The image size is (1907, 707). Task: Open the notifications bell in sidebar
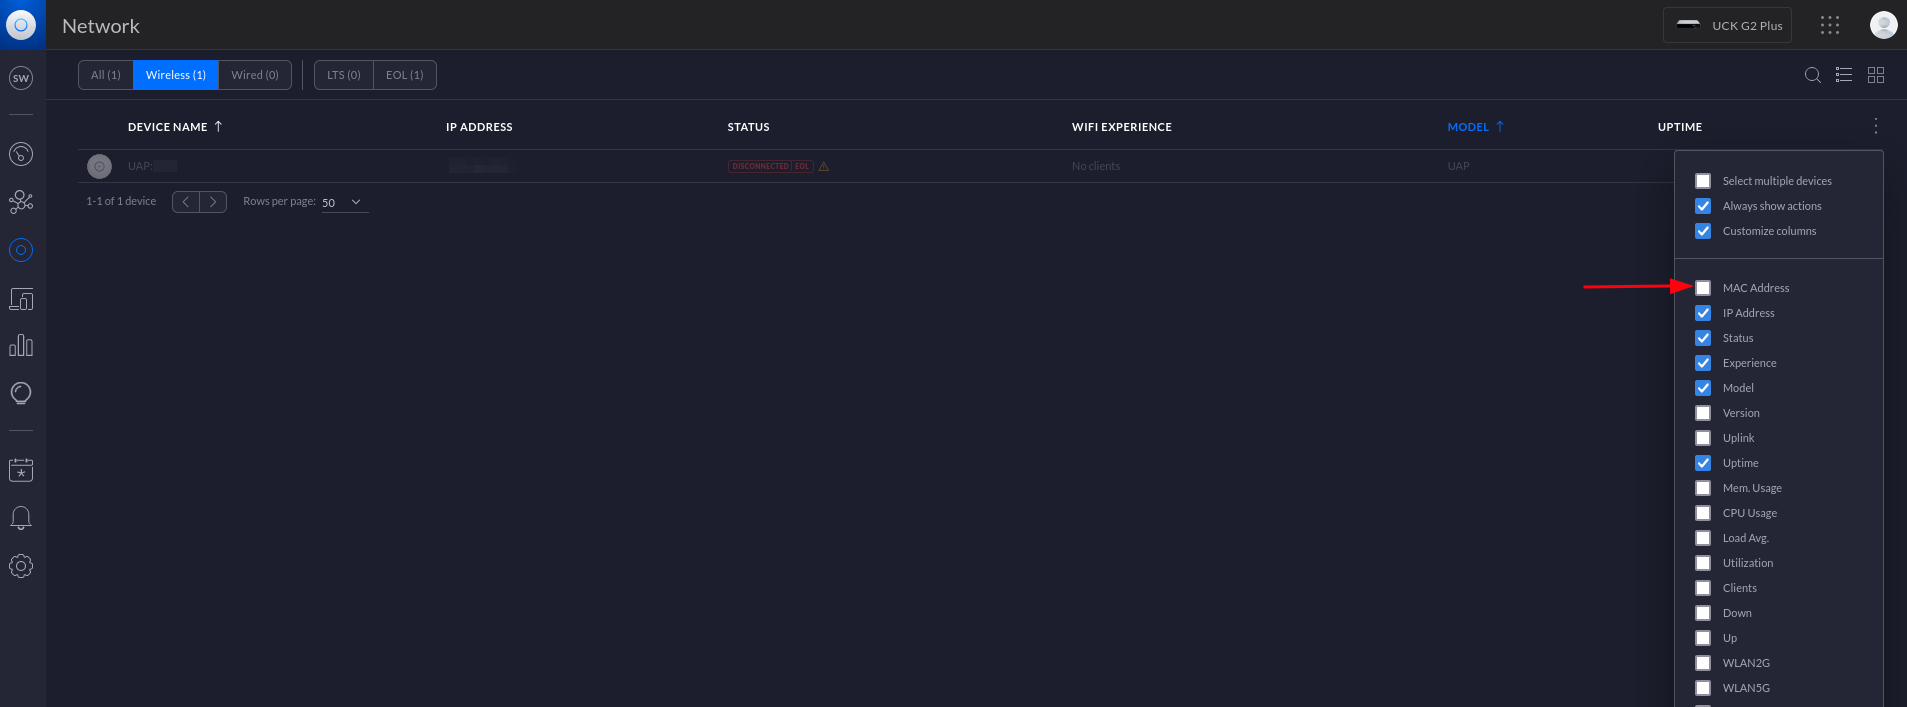[21, 518]
